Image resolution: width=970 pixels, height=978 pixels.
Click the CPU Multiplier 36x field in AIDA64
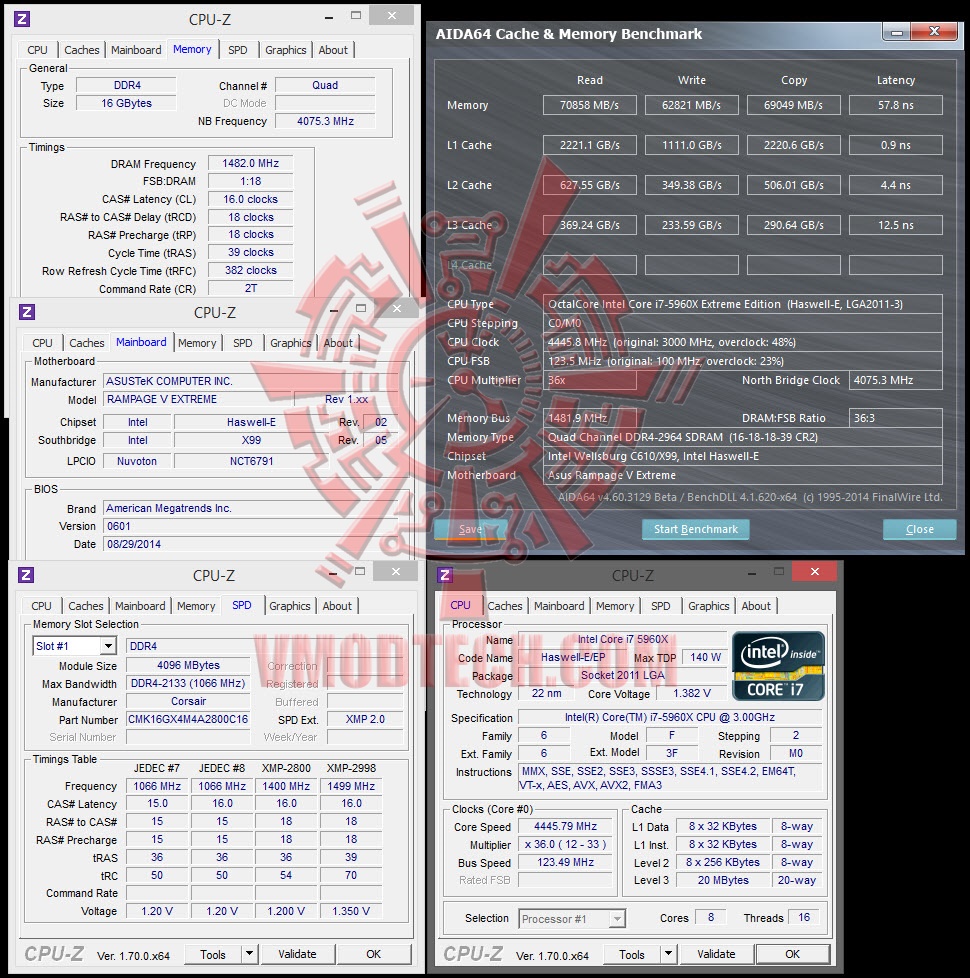click(x=589, y=380)
